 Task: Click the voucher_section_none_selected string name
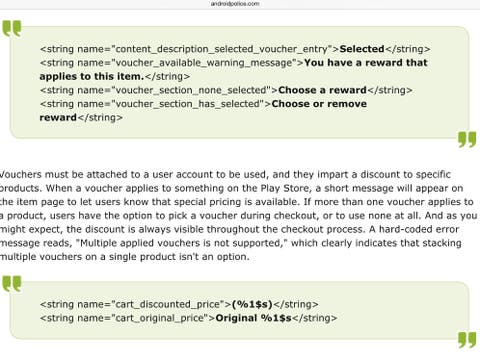click(191, 90)
